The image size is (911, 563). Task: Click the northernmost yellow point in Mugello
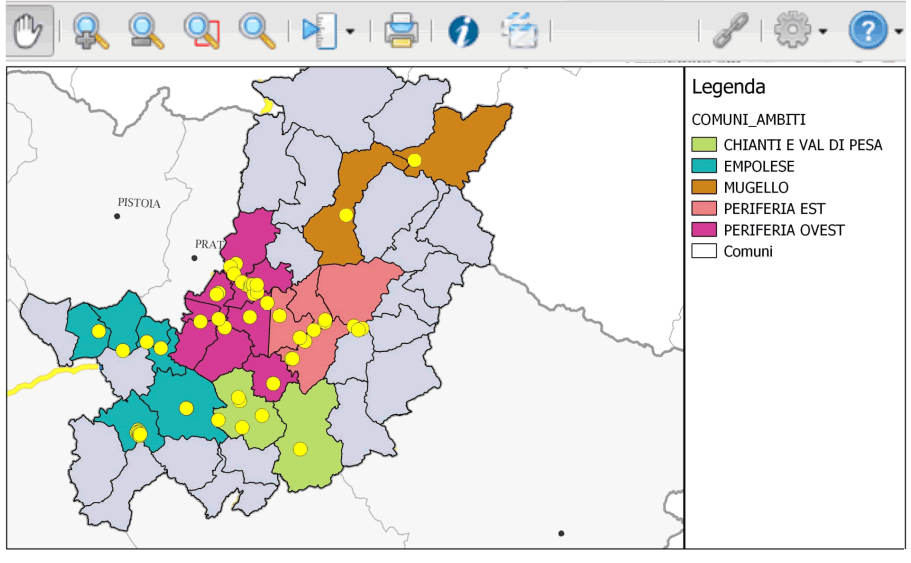[414, 160]
